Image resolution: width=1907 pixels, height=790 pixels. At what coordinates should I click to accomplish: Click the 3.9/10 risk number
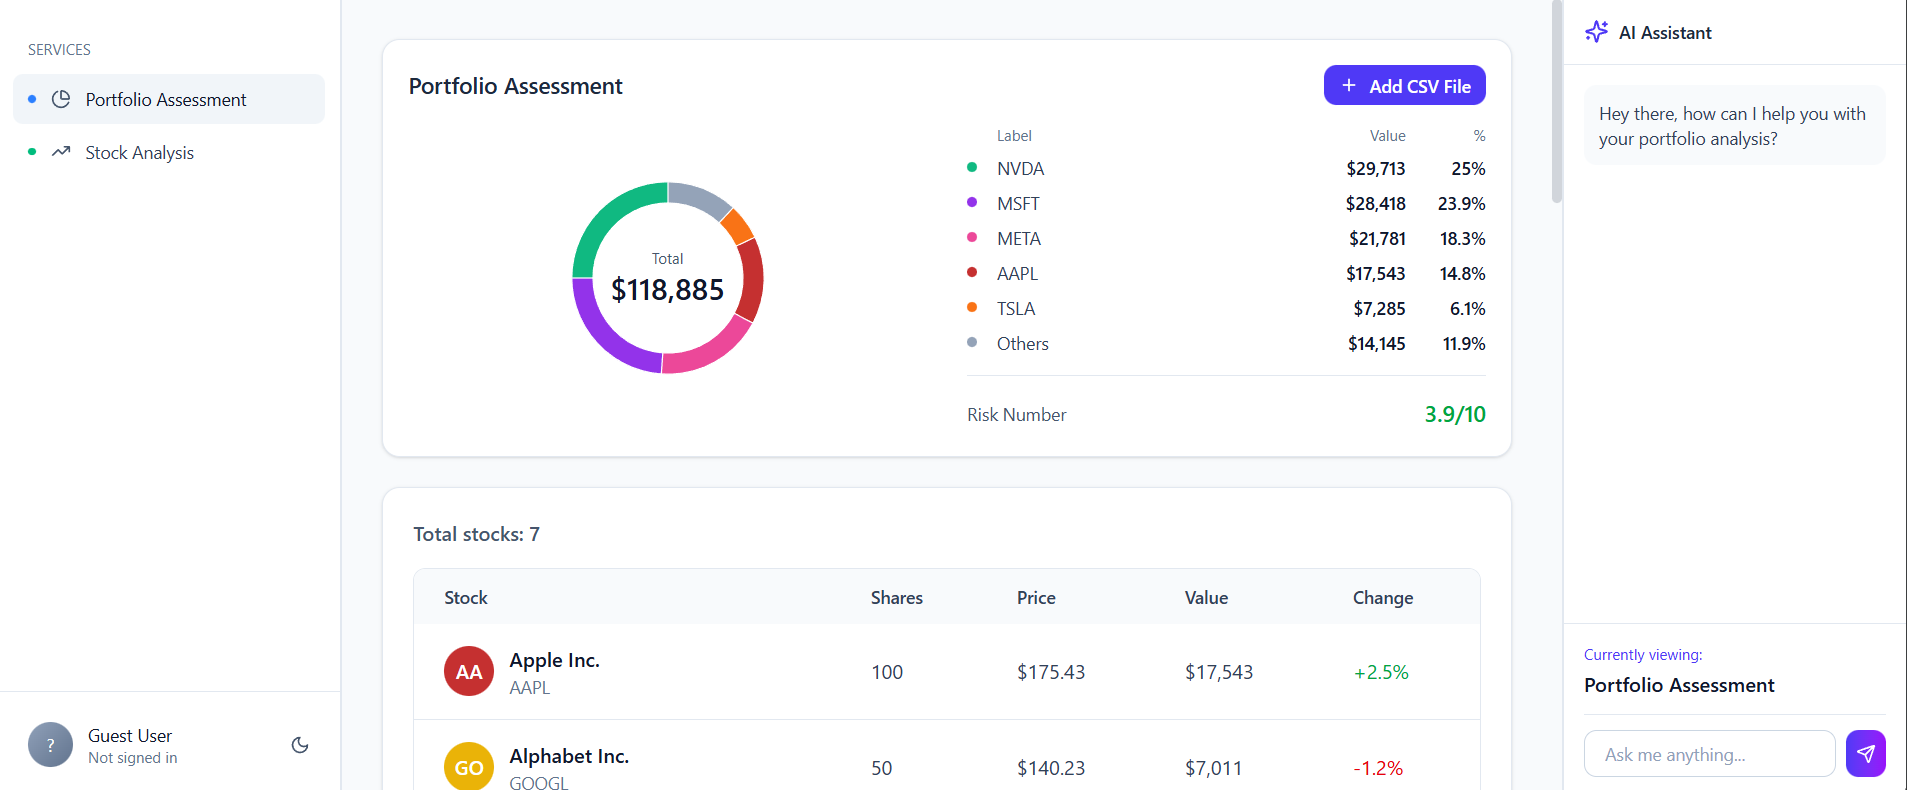click(1455, 414)
